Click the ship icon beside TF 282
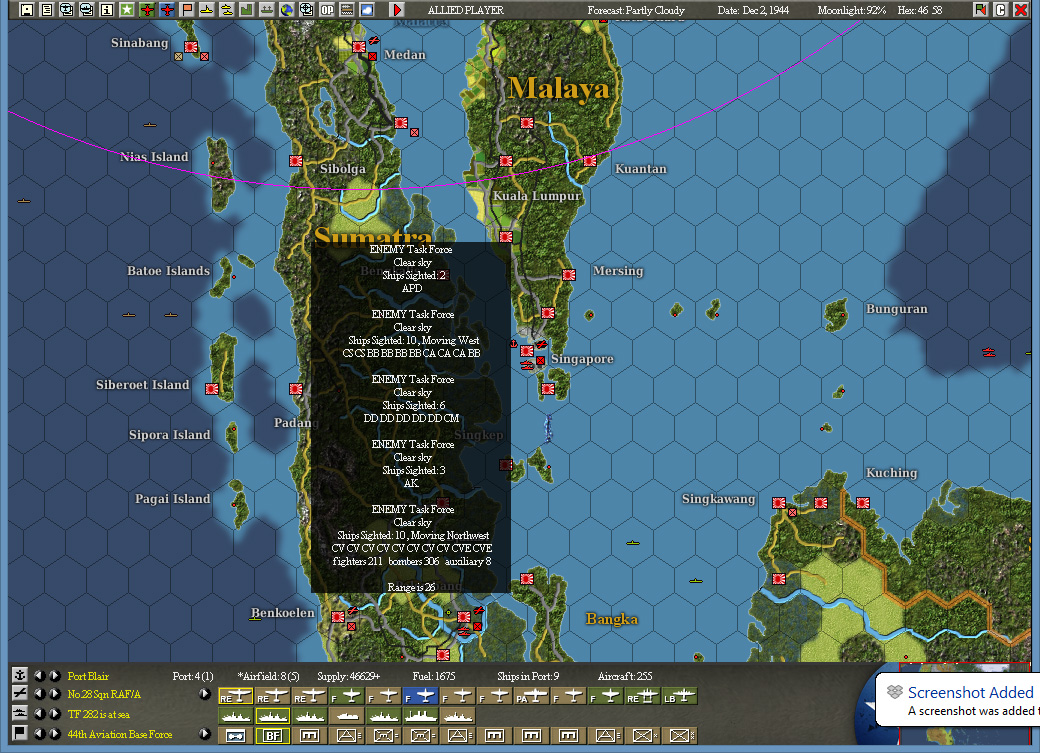1040x753 pixels. click(20, 714)
